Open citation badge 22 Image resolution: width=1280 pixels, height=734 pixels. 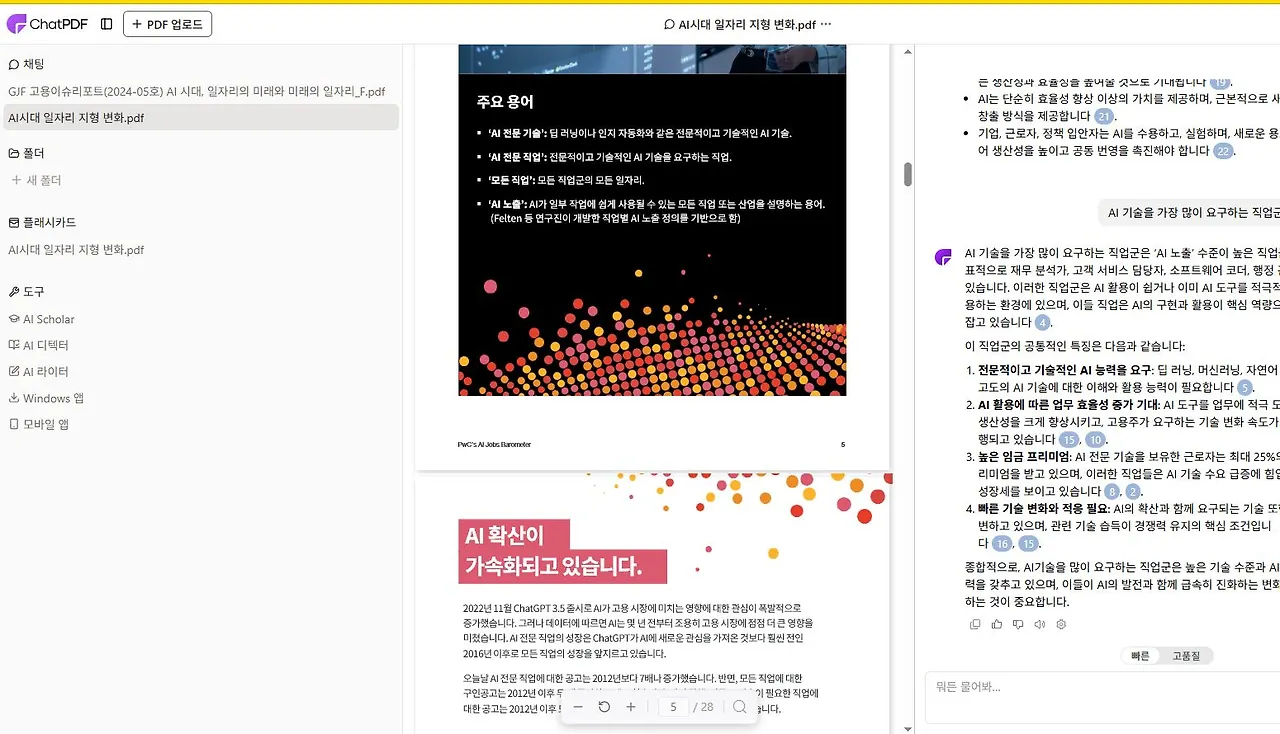click(1223, 152)
